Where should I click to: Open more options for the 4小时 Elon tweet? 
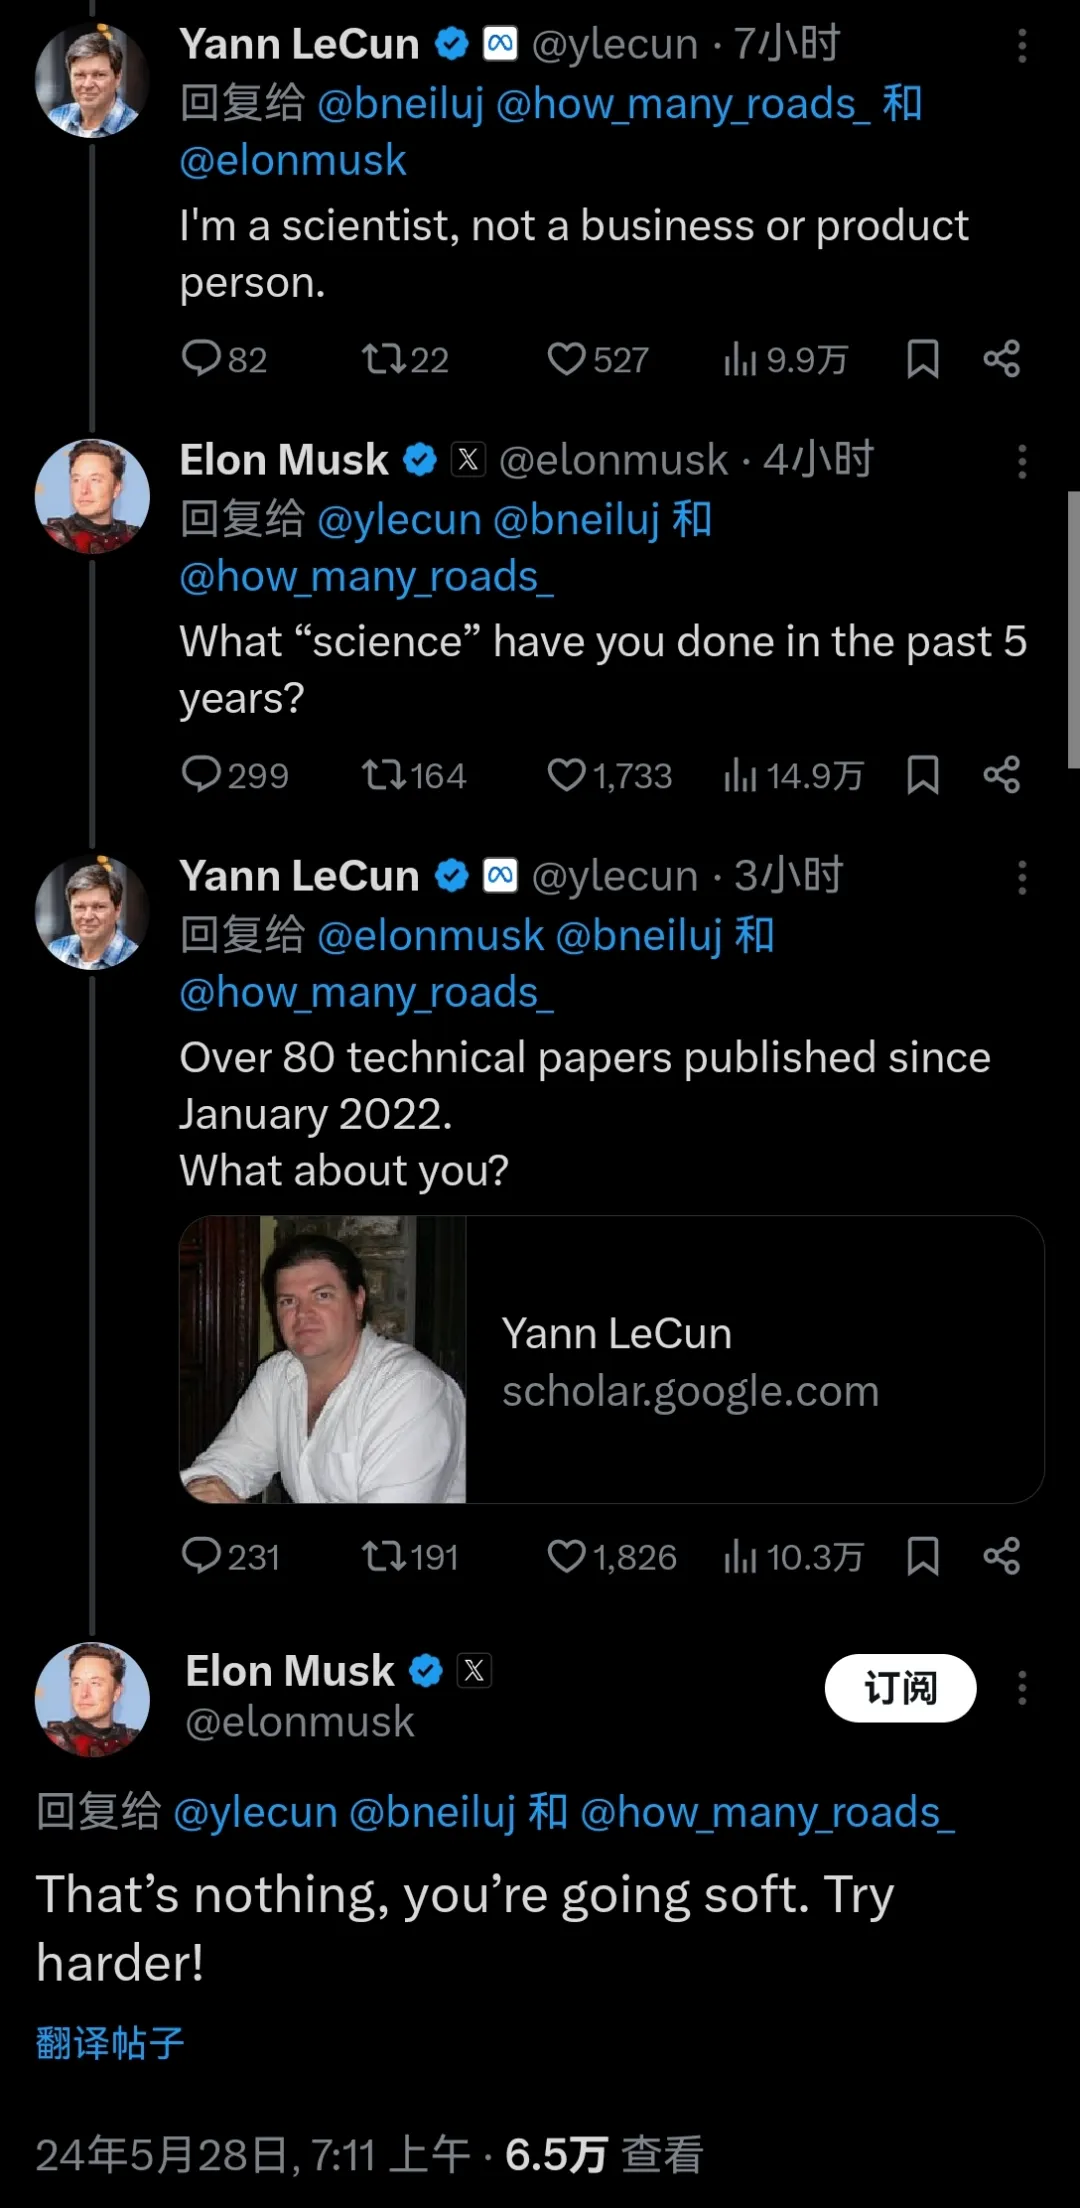click(1022, 462)
